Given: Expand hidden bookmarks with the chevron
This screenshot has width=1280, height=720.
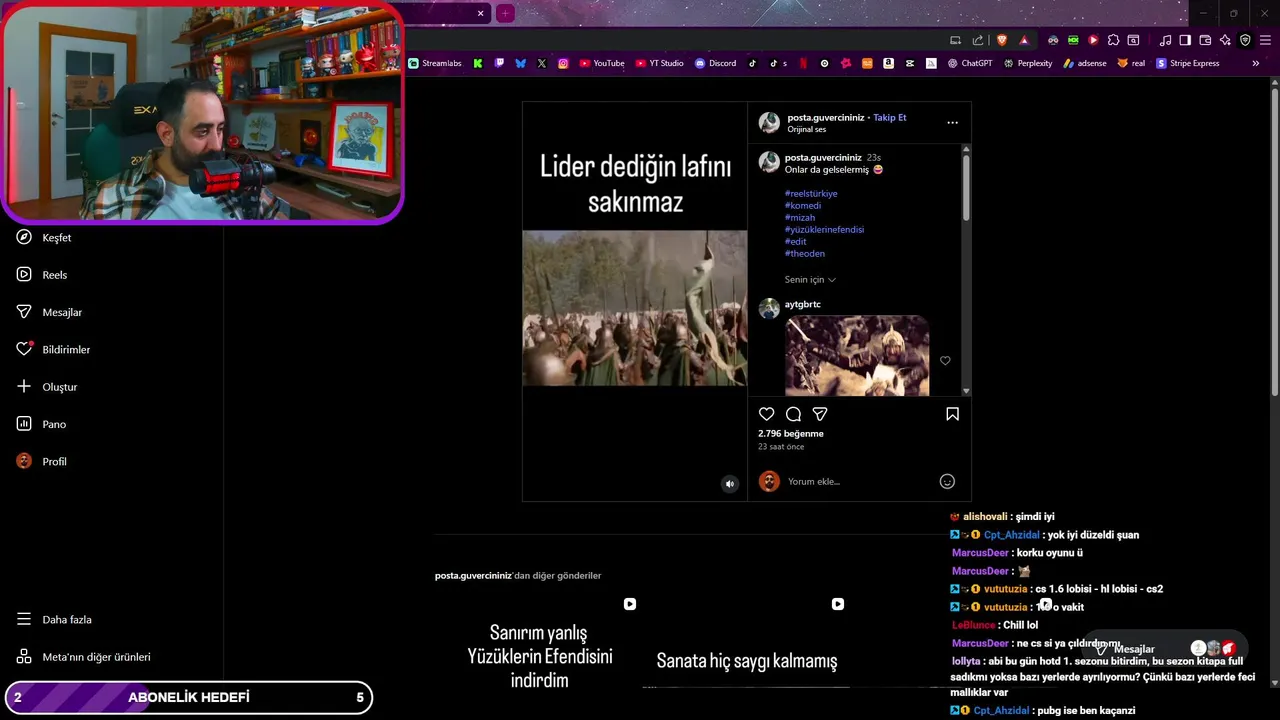Looking at the screenshot, I should (1256, 63).
